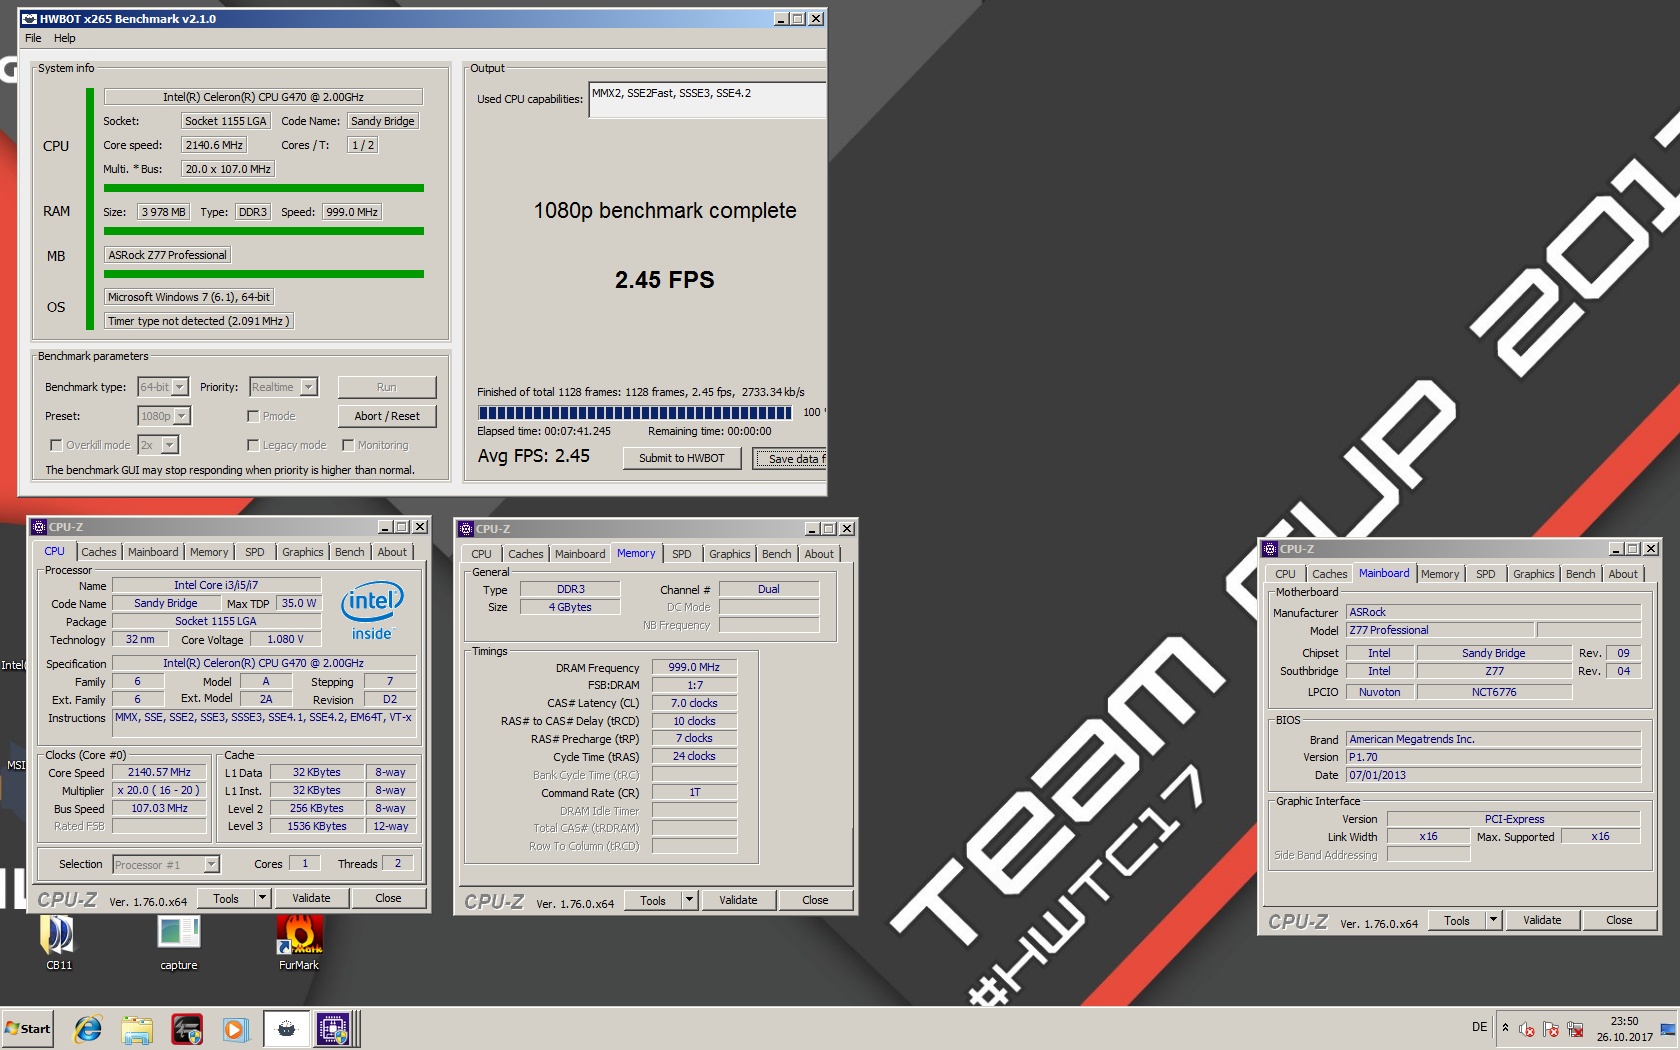Click the title icon of the CPU-Z Mainboard window
The width and height of the screenshot is (1680, 1050).
(x=1270, y=549)
